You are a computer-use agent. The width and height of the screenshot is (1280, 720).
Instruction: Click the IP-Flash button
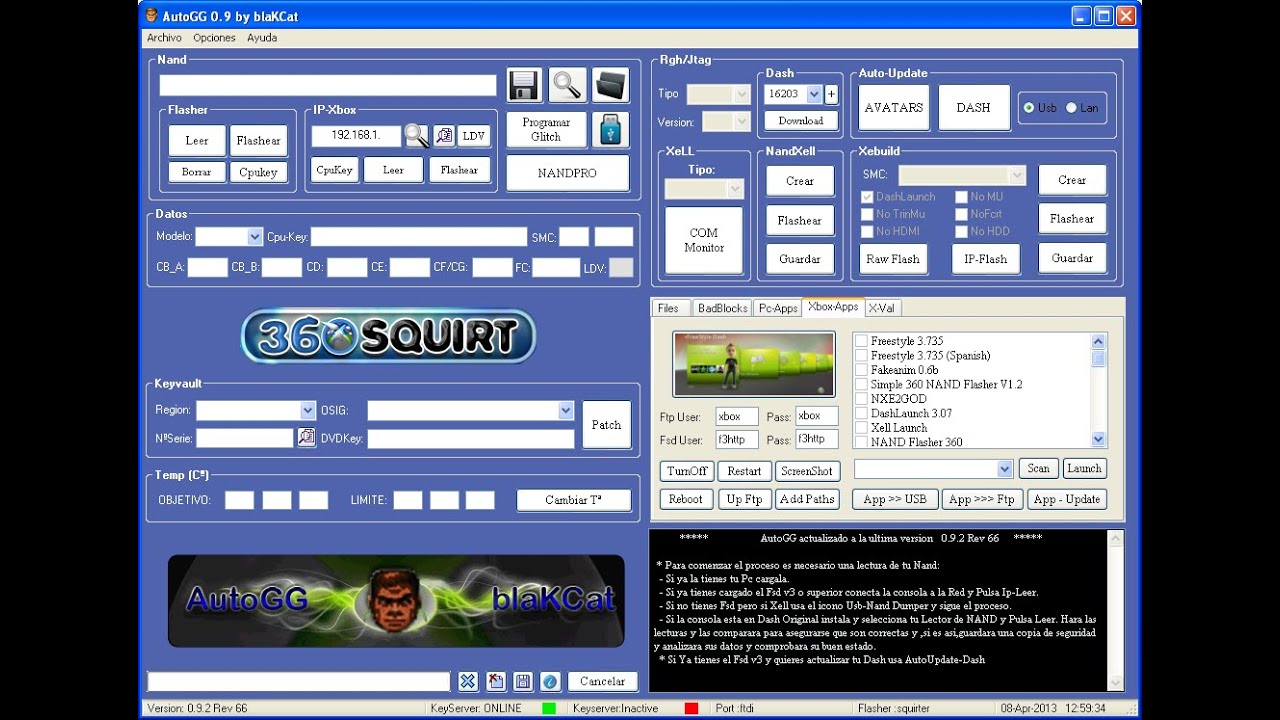[x=985, y=259]
